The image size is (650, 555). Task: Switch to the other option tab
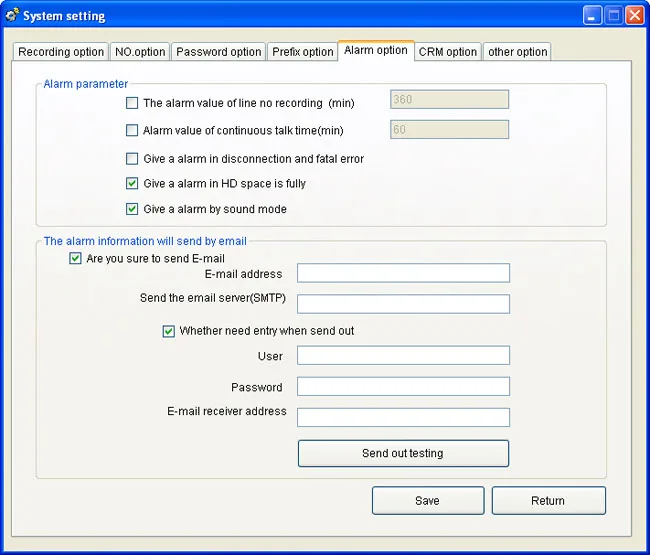pyautogui.click(x=517, y=52)
